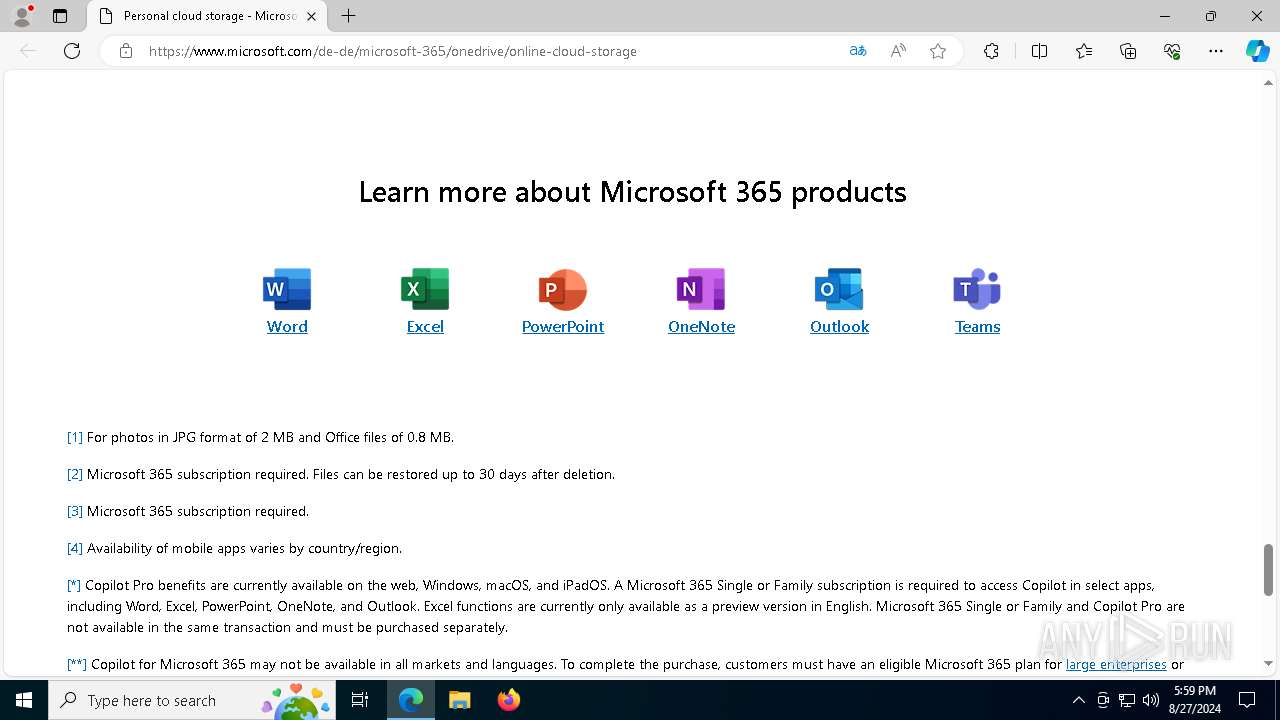Click the address bar URL

[x=393, y=51]
